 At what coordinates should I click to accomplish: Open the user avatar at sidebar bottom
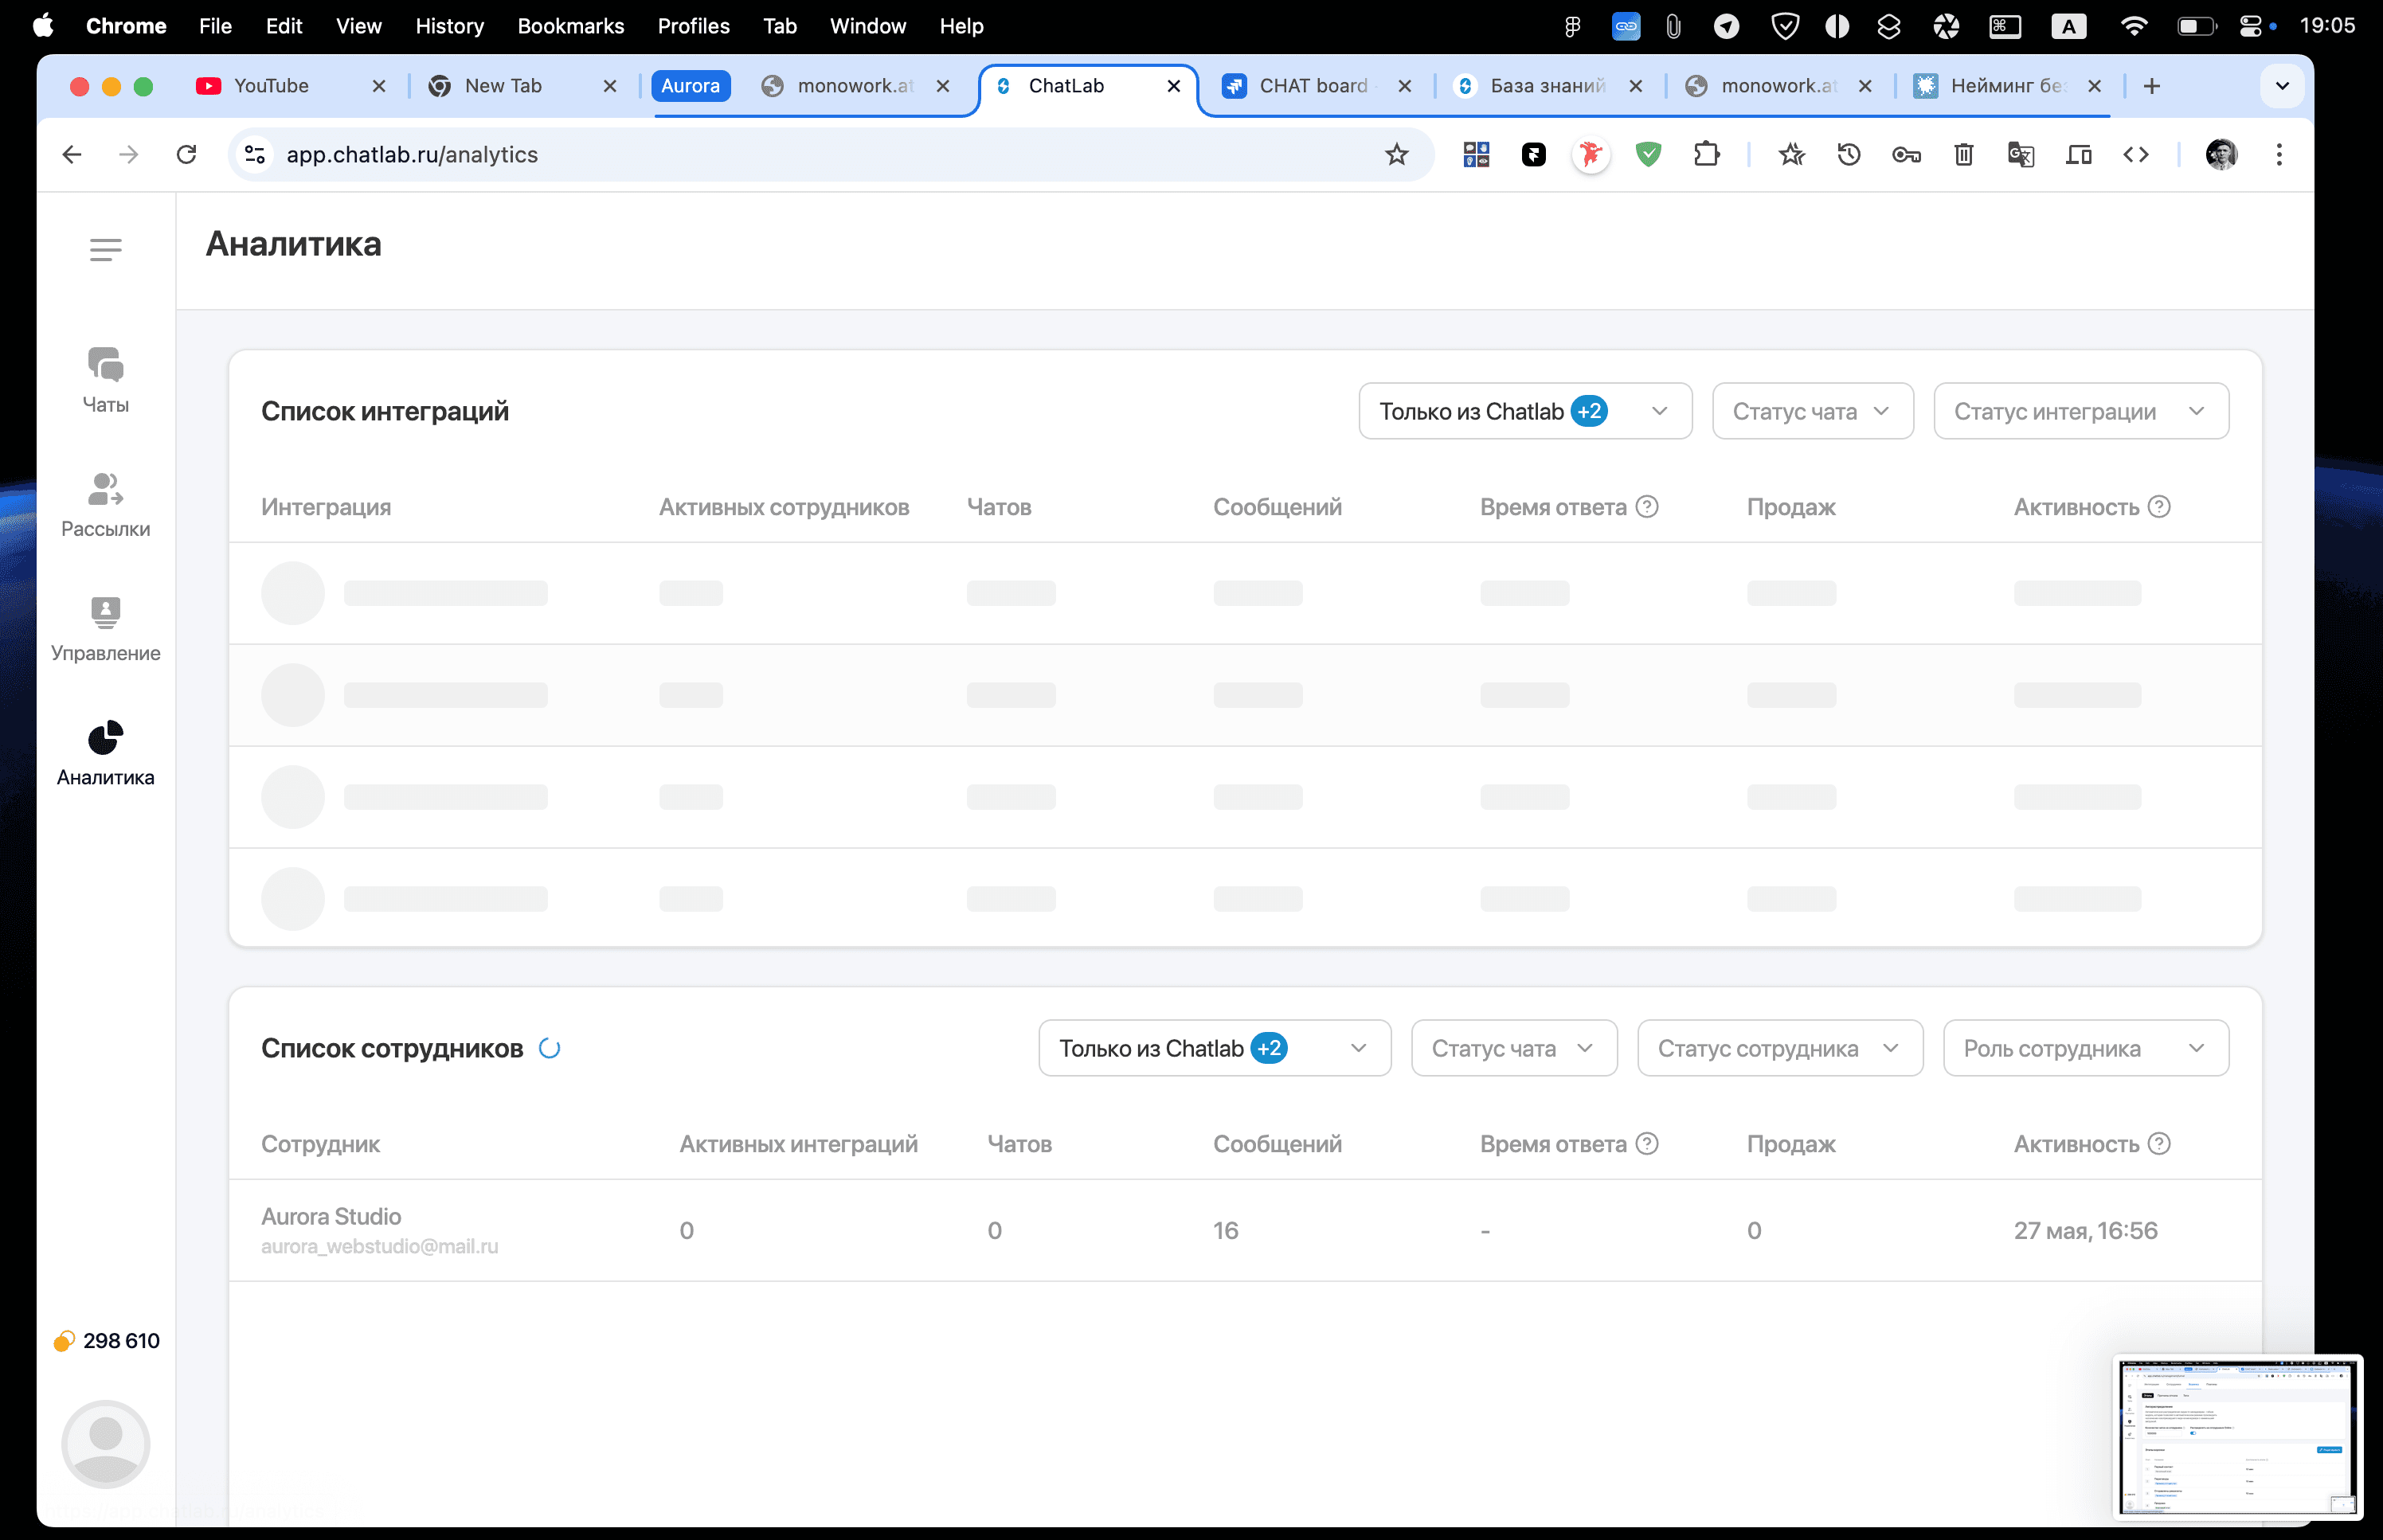pos(105,1443)
